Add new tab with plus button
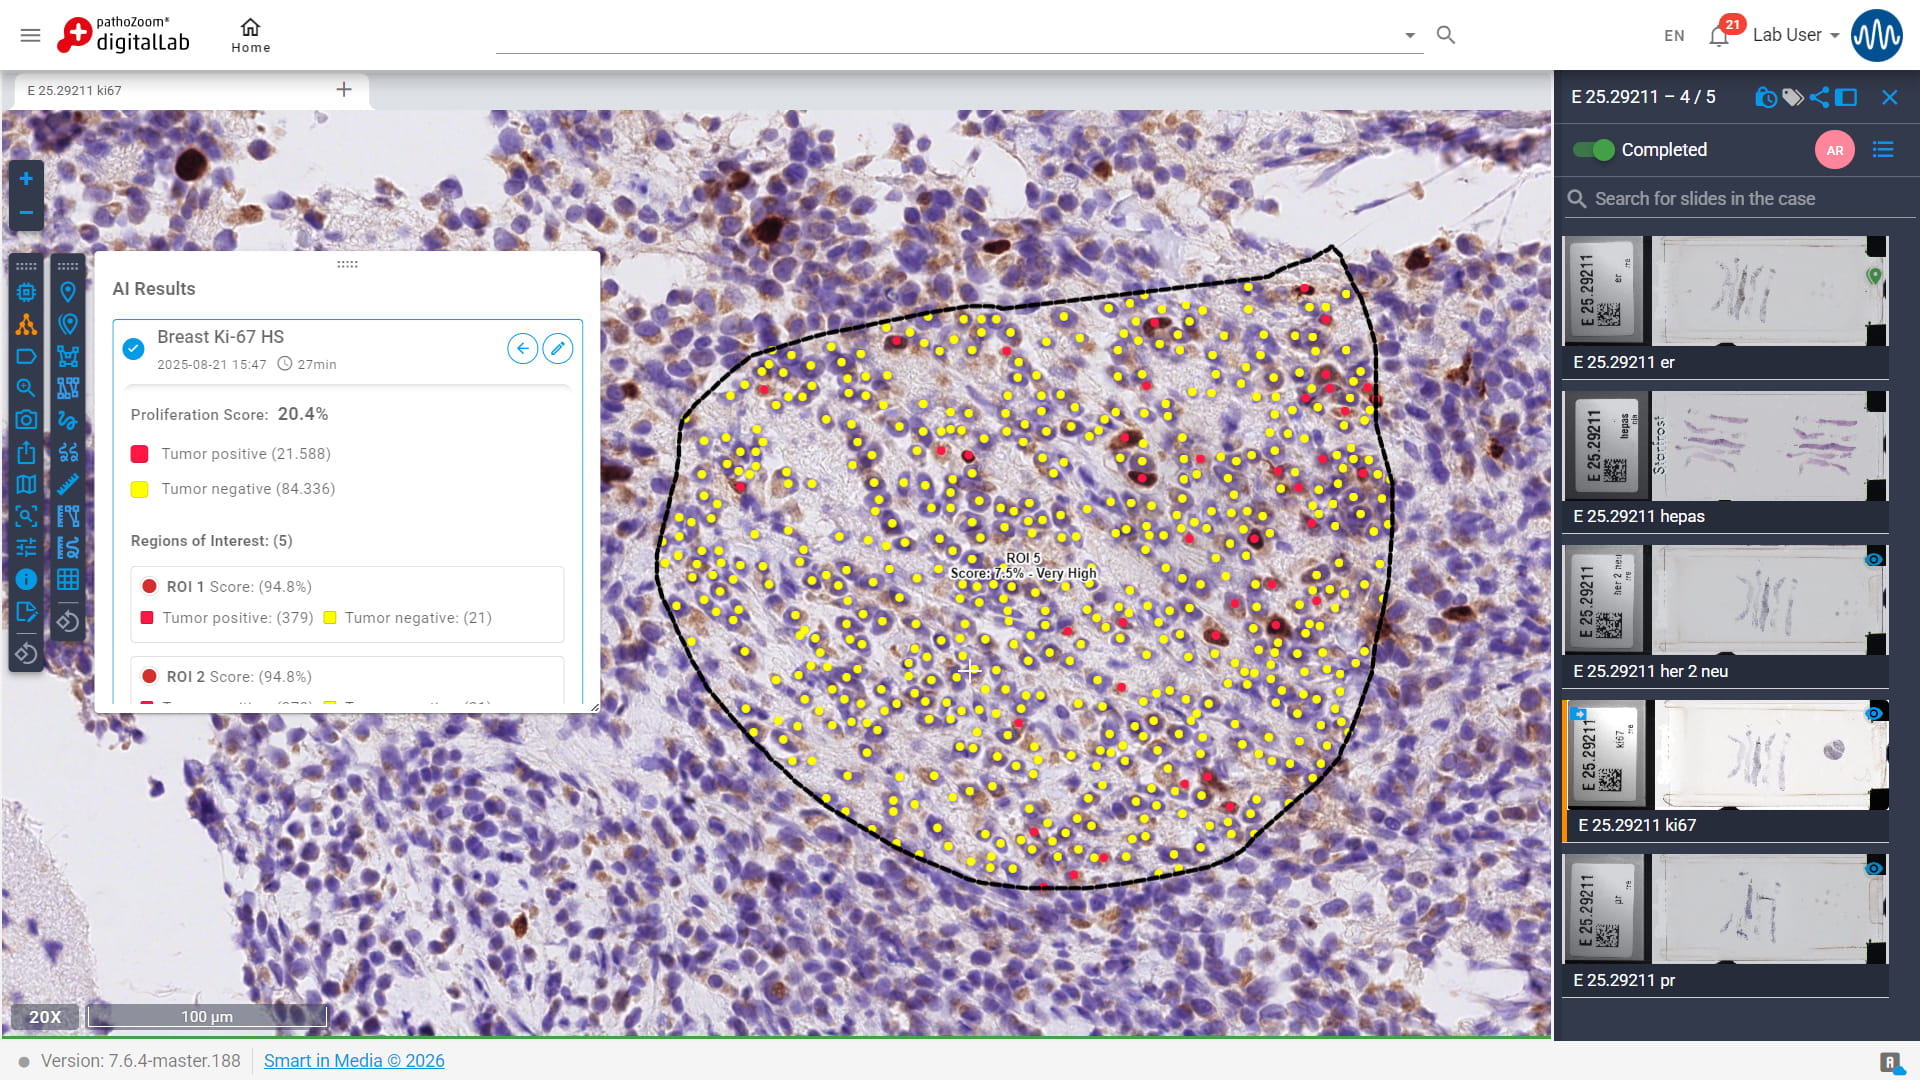The image size is (1920, 1080). point(344,90)
